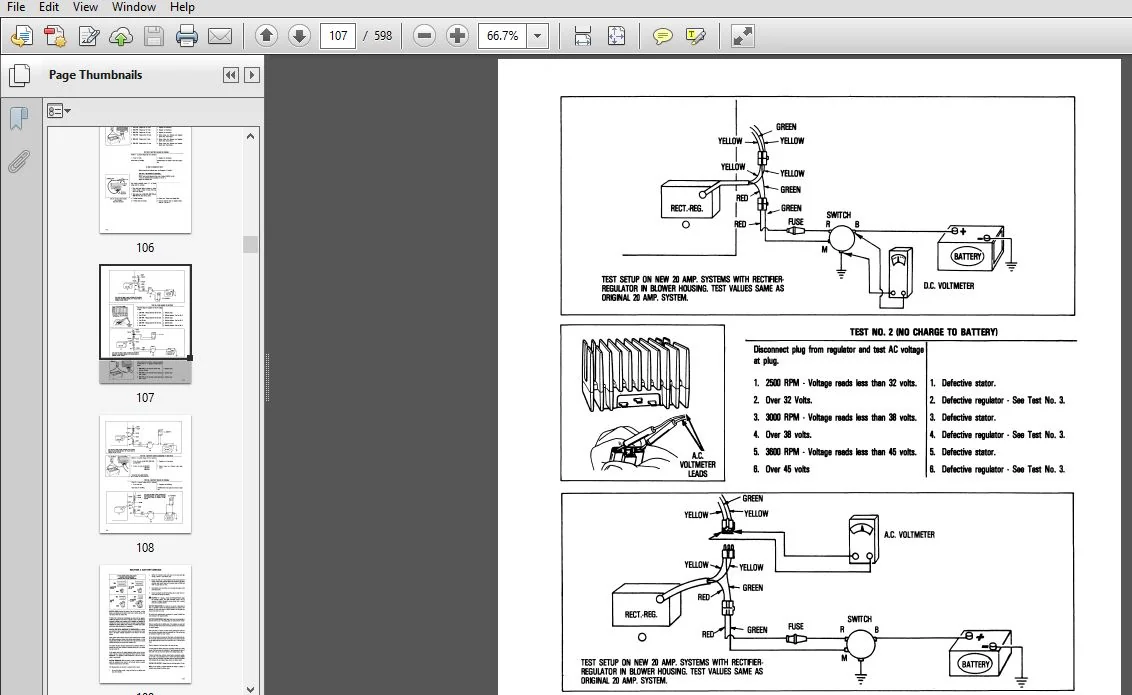Click the page number field showing 107
The width and height of the screenshot is (1132, 695).
(x=338, y=35)
